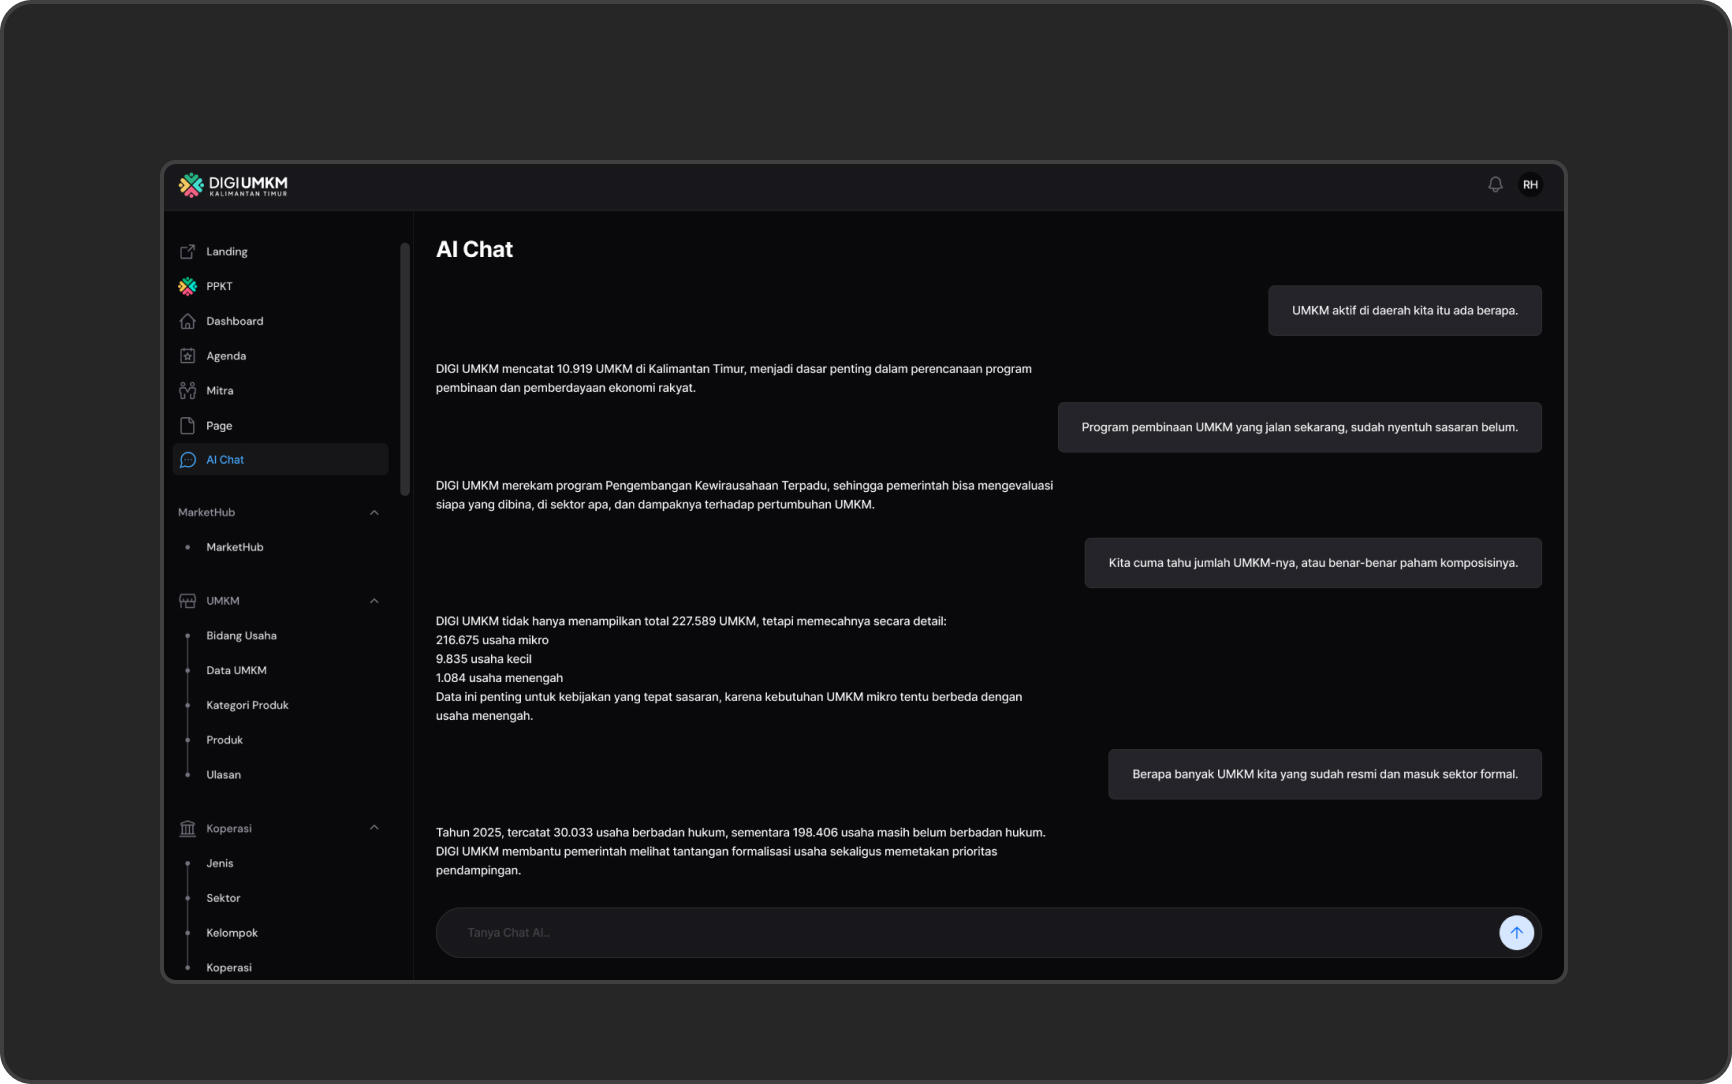Collapse the UMKM section
The width and height of the screenshot is (1732, 1084).
click(x=374, y=601)
